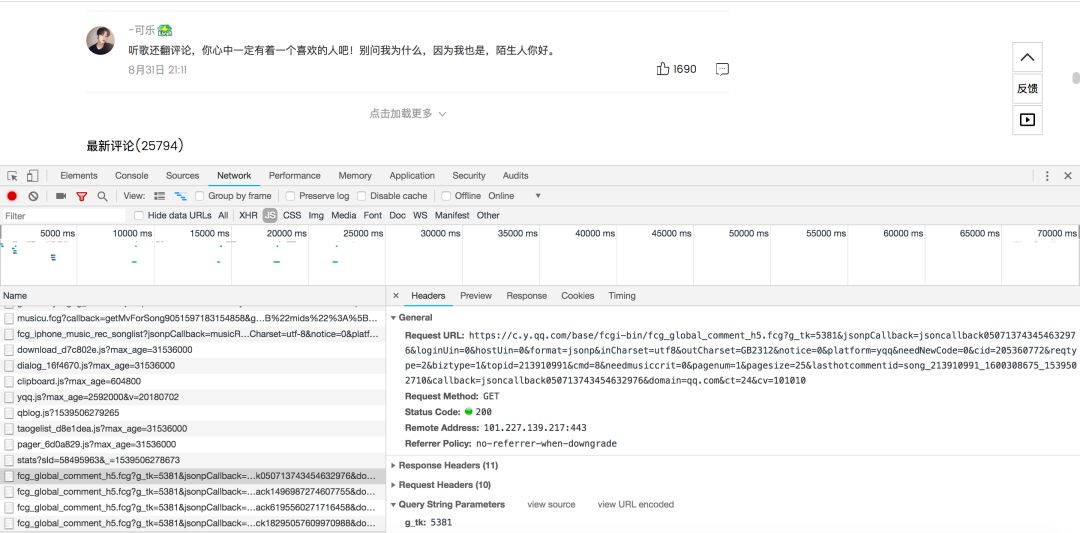Select request stats?sId=58495963
This screenshot has height=533, width=1080.
point(193,460)
